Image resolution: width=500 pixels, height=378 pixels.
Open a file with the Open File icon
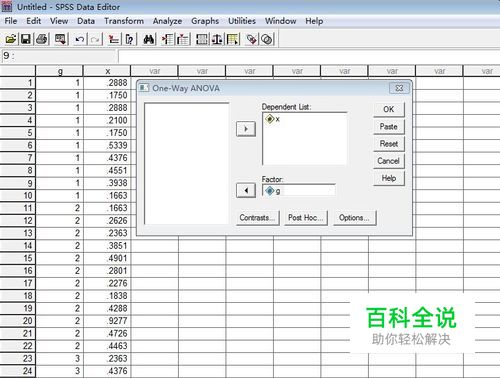click(x=10, y=39)
